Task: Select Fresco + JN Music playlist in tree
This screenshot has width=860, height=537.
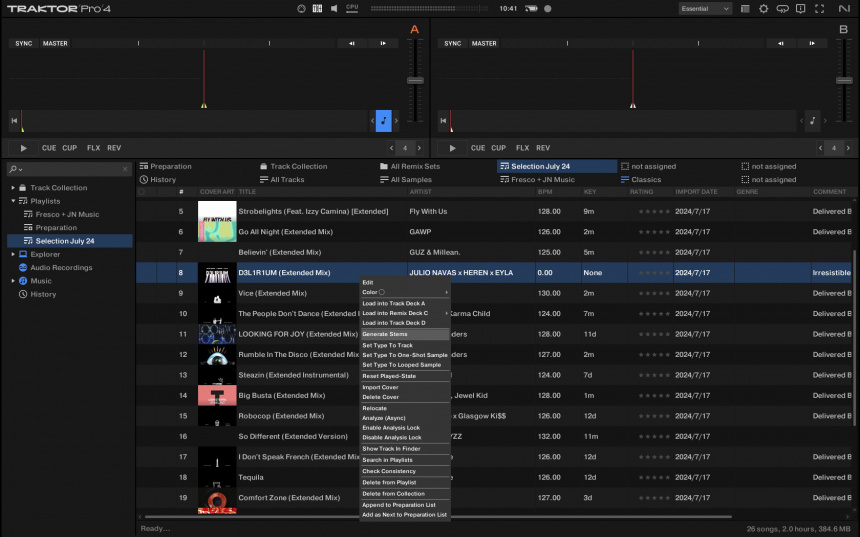Action: [67, 214]
